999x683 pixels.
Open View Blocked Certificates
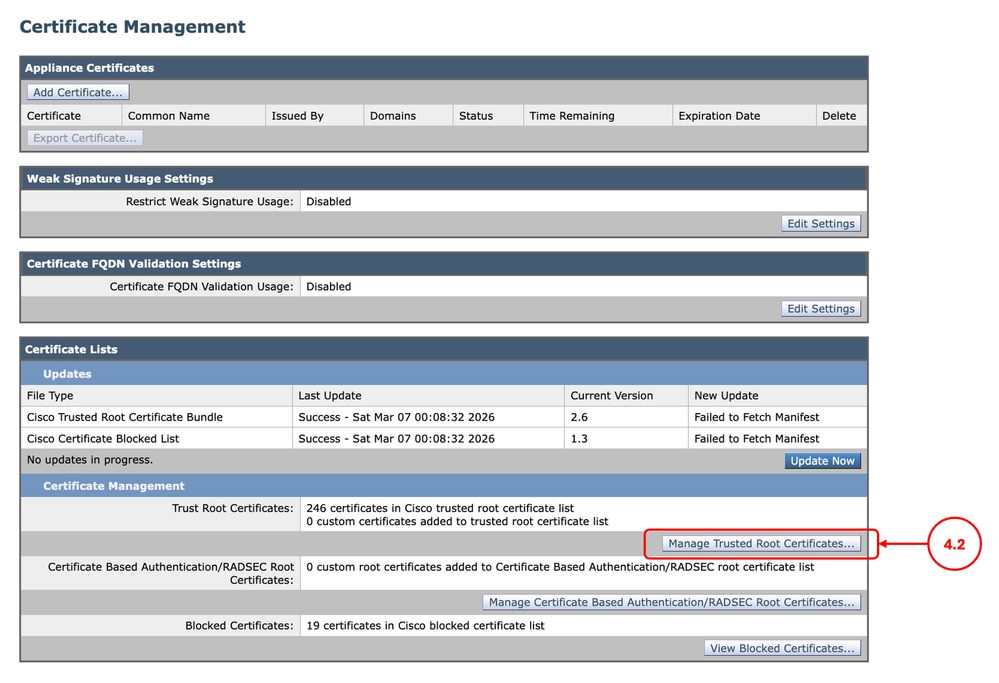pos(782,648)
